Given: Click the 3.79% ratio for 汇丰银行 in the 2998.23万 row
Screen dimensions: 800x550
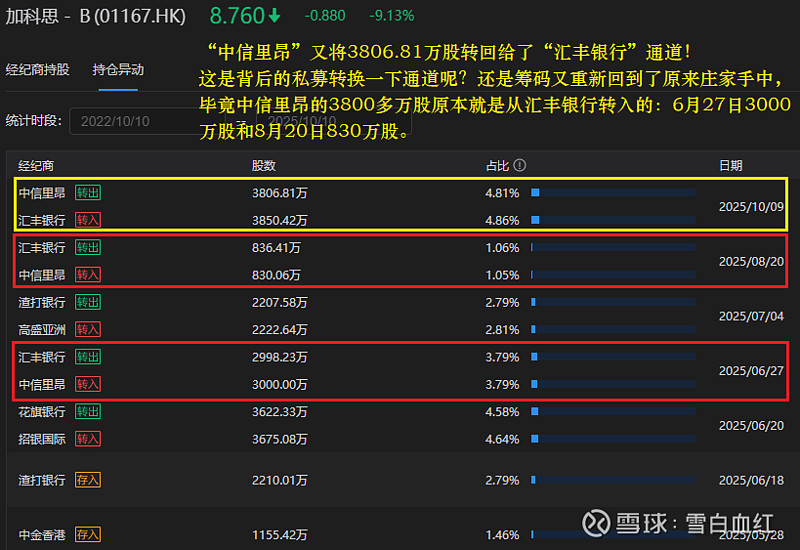Looking at the screenshot, I should point(502,357).
